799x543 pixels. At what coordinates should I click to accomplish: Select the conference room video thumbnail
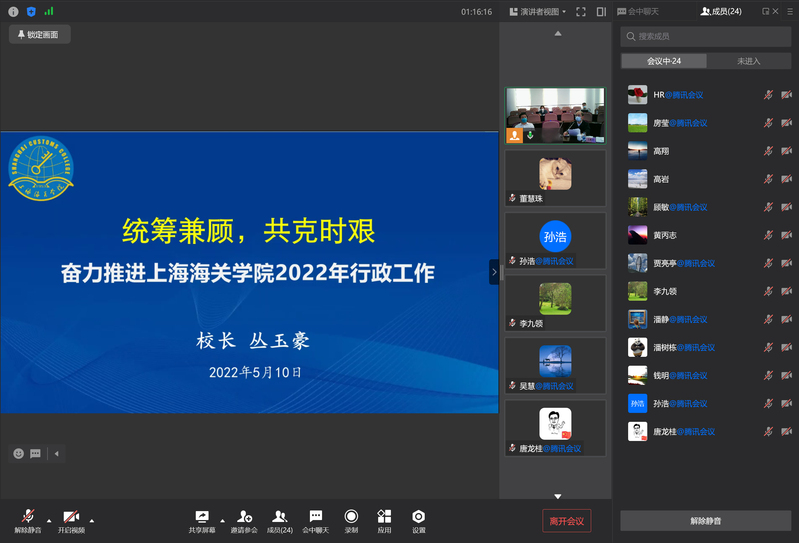555,115
